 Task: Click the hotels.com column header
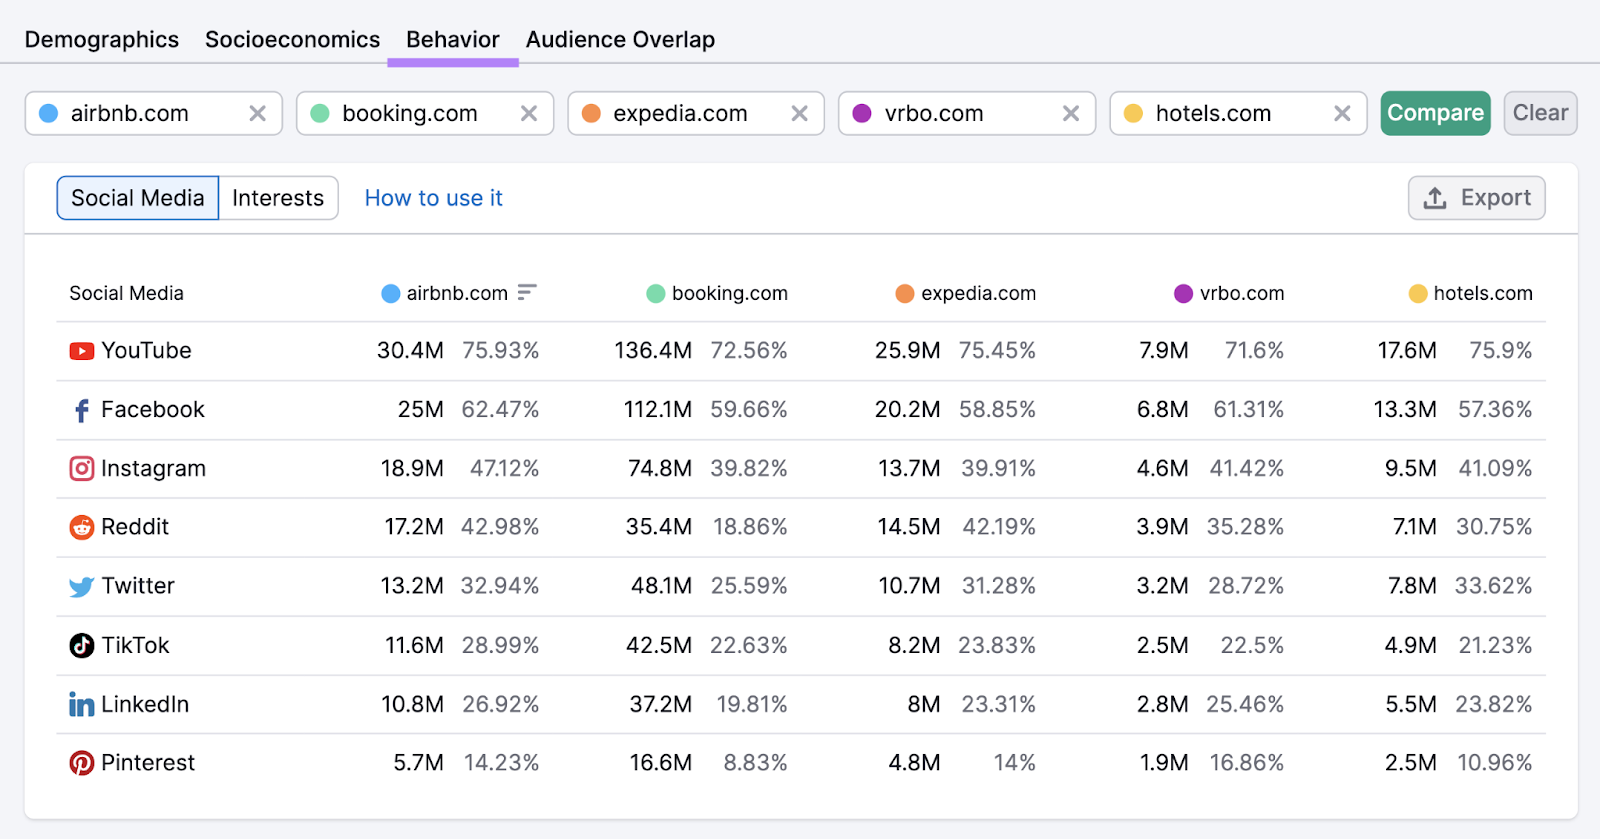[1471, 293]
